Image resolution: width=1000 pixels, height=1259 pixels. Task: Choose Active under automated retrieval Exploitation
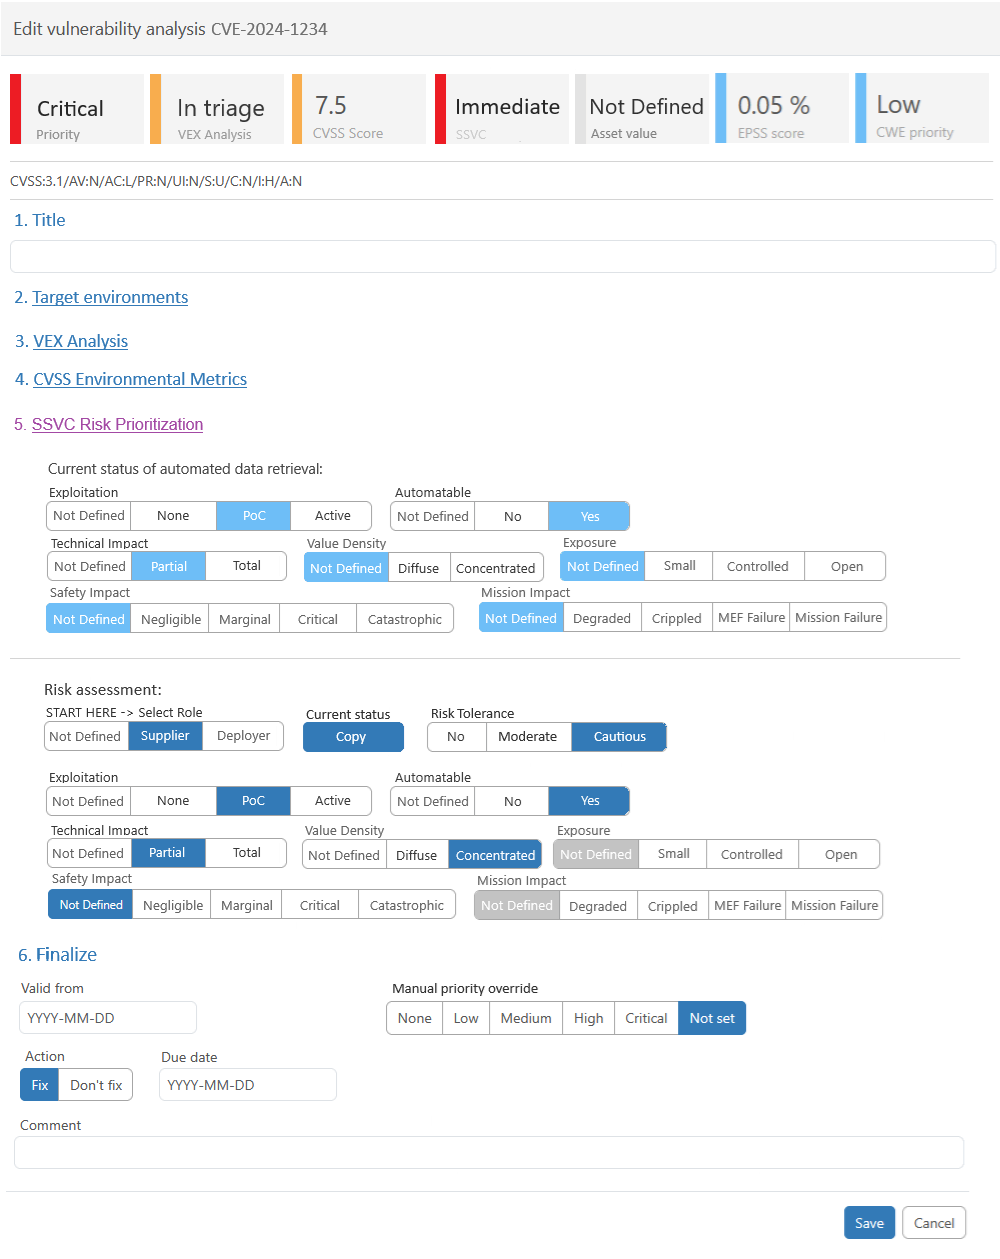pyautogui.click(x=332, y=516)
